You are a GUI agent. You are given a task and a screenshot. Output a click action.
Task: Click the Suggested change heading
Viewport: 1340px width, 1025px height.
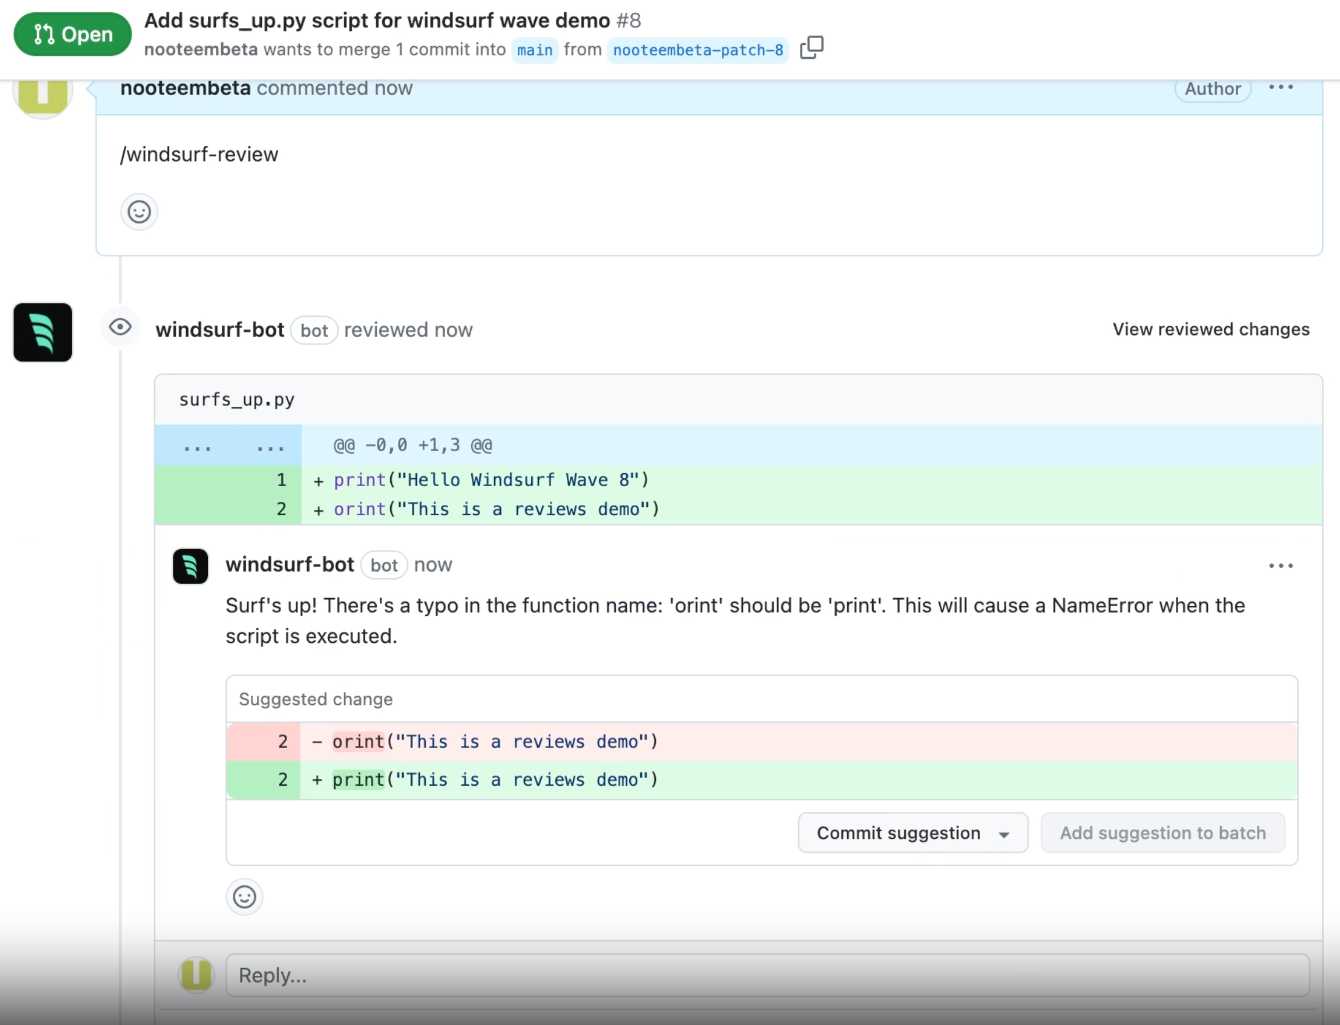pos(316,699)
